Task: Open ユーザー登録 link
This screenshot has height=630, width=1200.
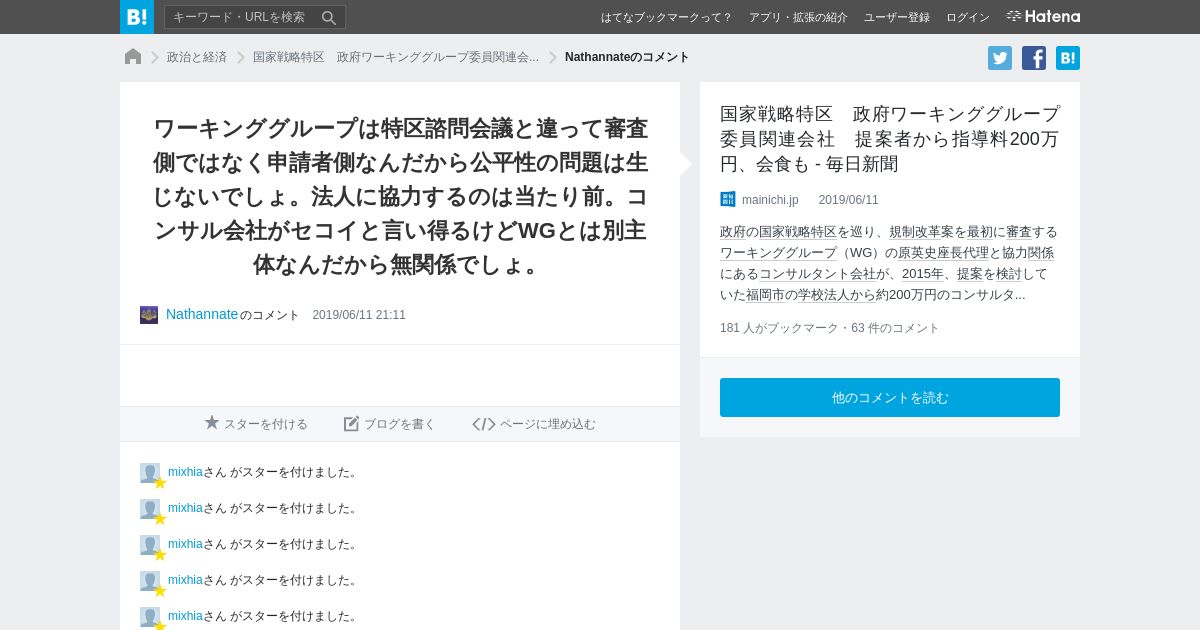Action: point(897,17)
